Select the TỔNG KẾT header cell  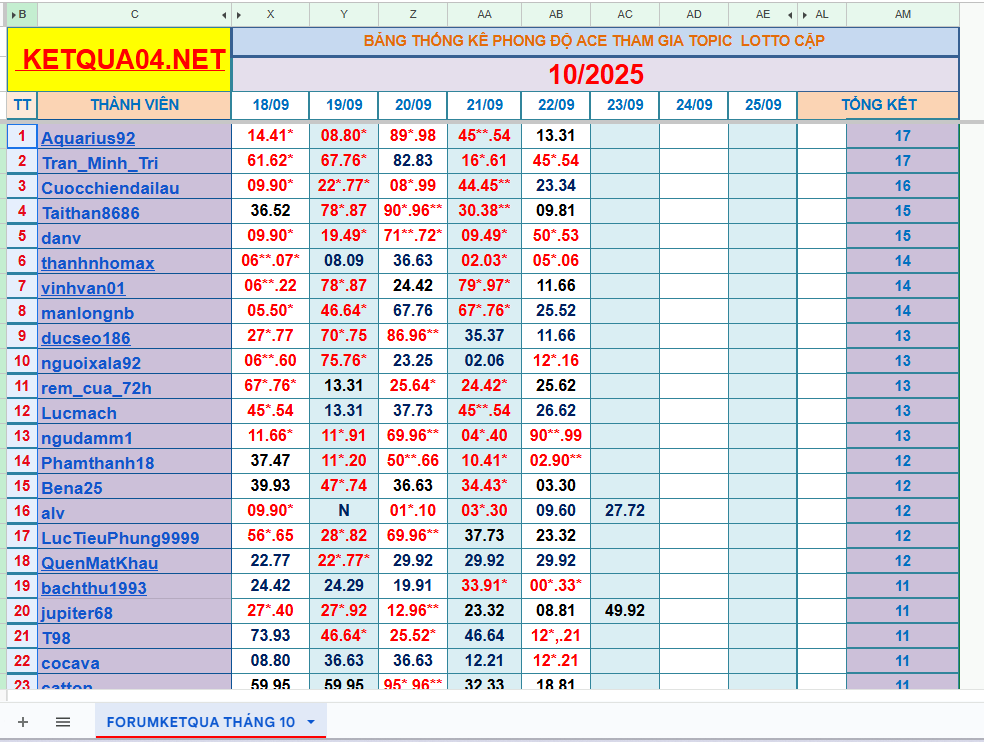point(878,105)
